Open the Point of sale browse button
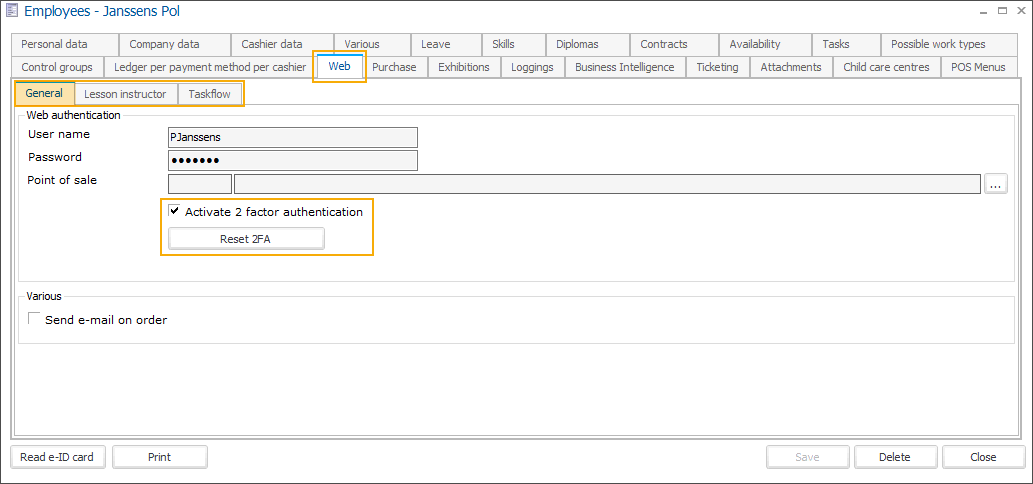 pos(995,183)
